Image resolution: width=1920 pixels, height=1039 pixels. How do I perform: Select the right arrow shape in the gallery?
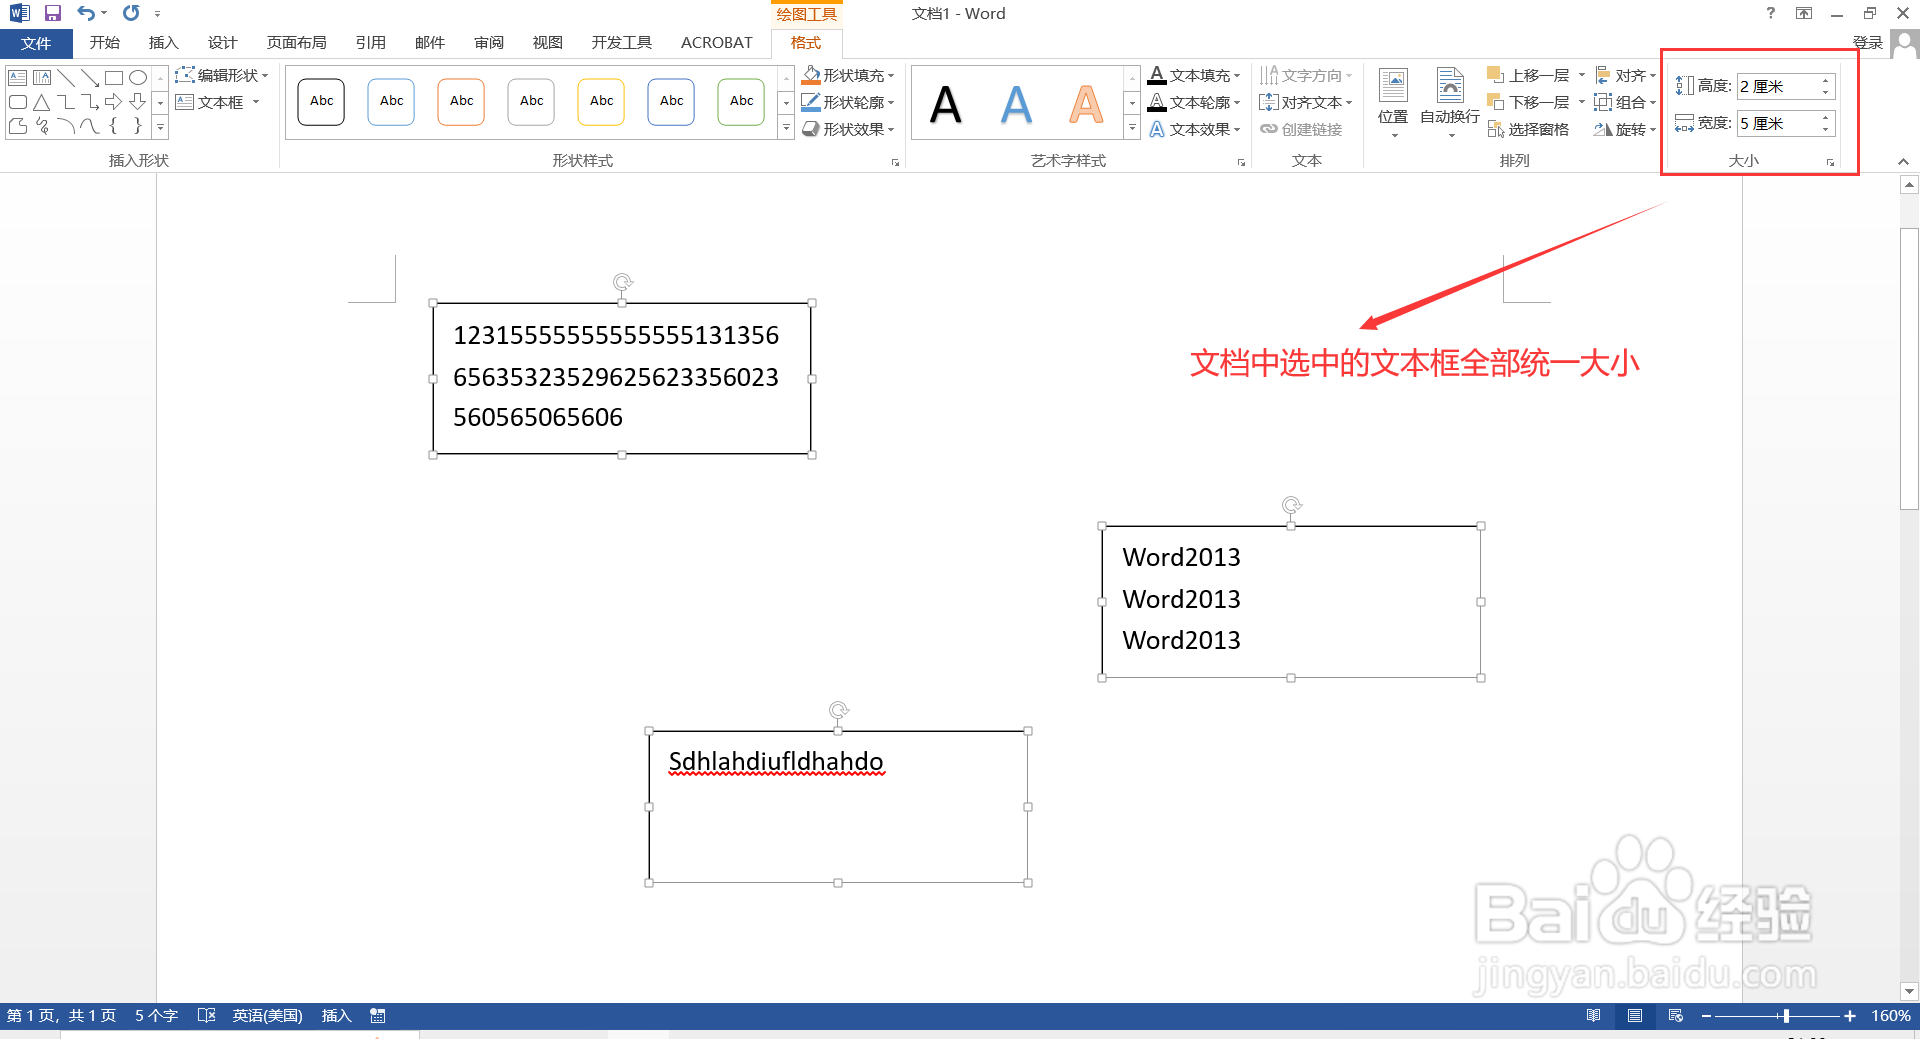[x=114, y=102]
